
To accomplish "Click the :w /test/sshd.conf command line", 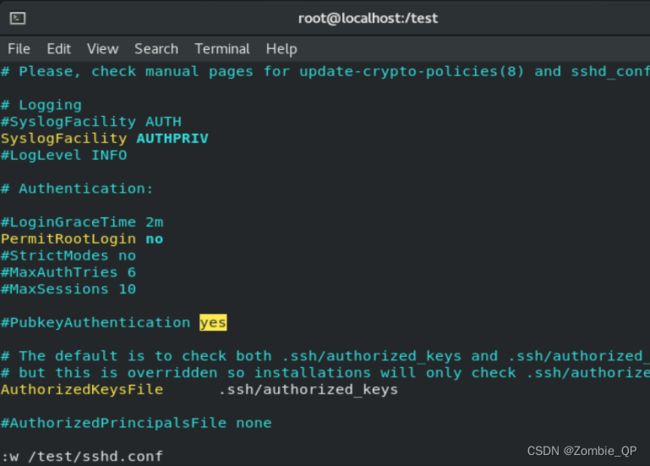I will (82, 456).
